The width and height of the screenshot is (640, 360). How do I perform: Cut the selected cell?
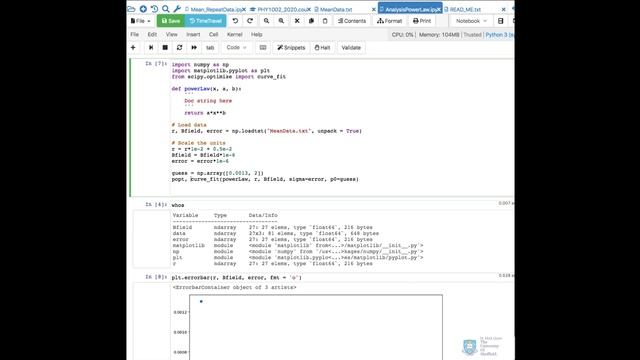click(297, 21)
